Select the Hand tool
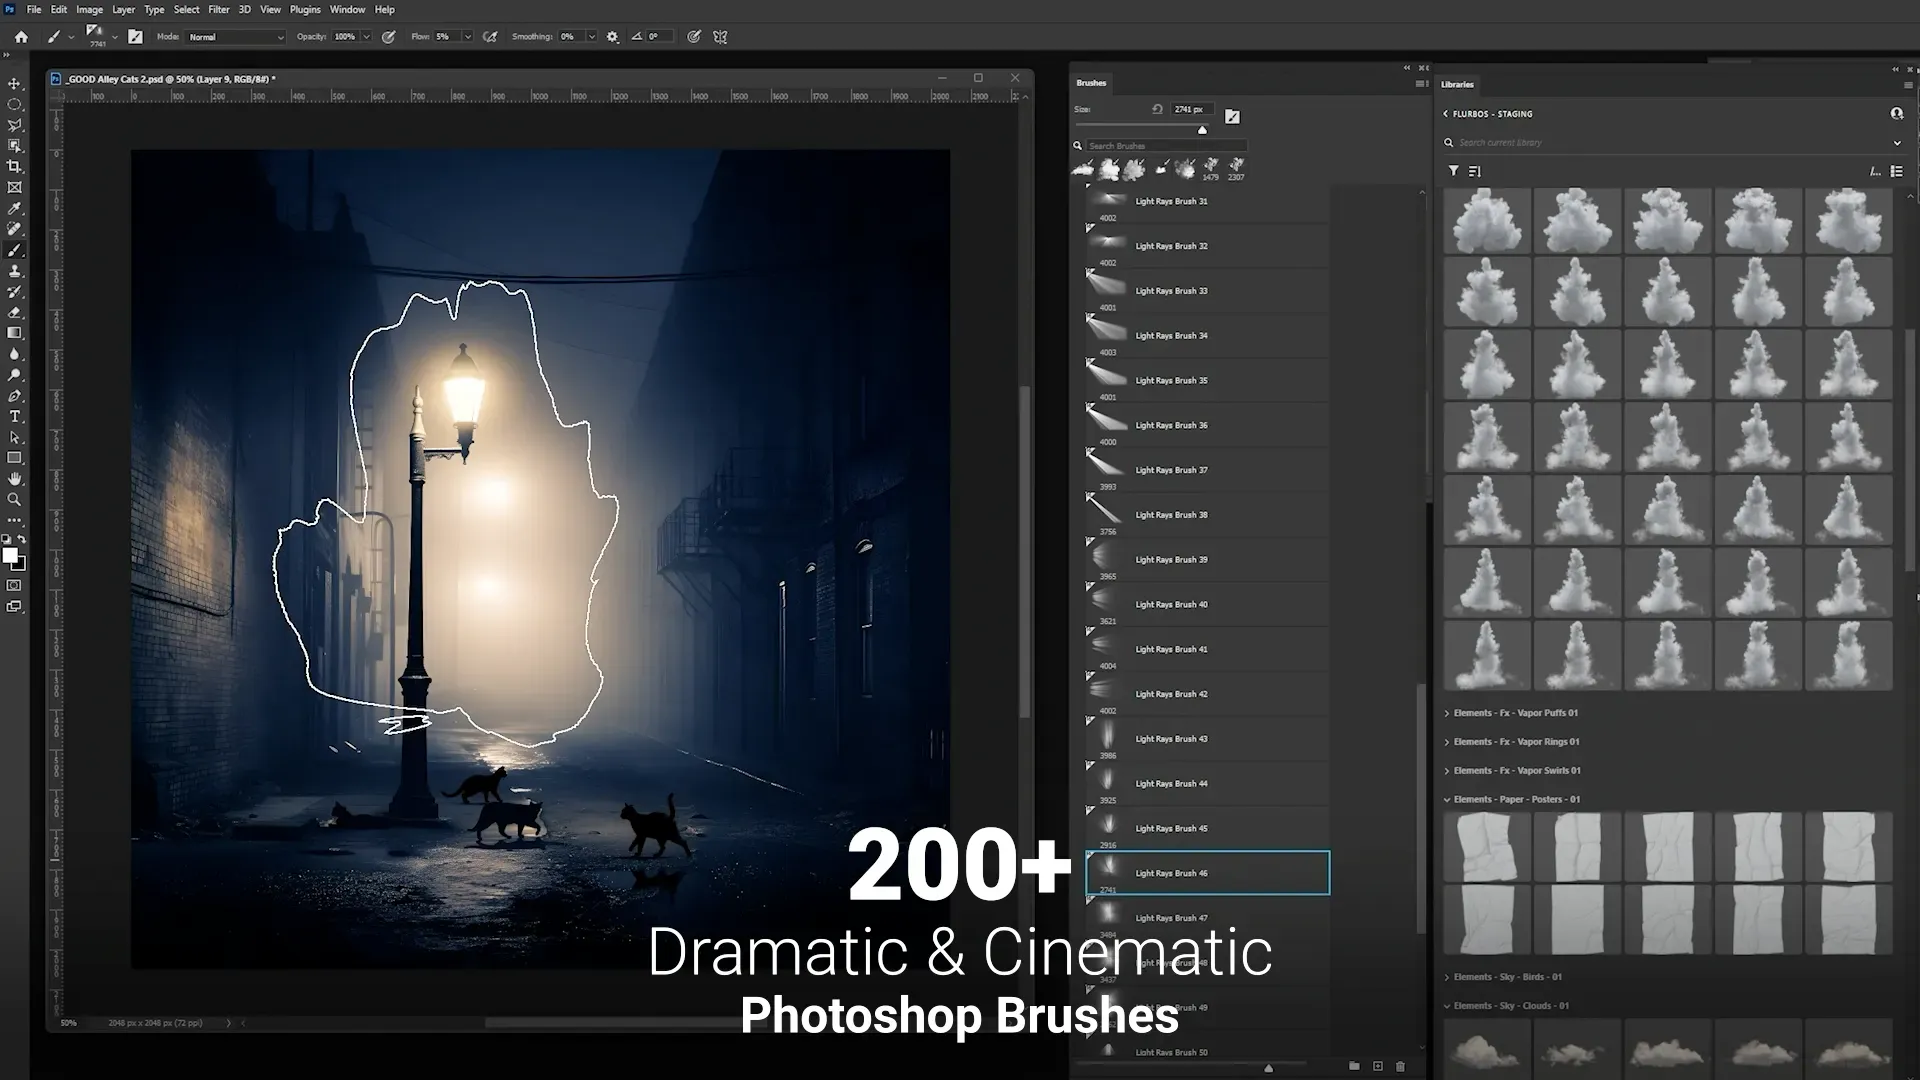The image size is (1920, 1080). [14, 479]
